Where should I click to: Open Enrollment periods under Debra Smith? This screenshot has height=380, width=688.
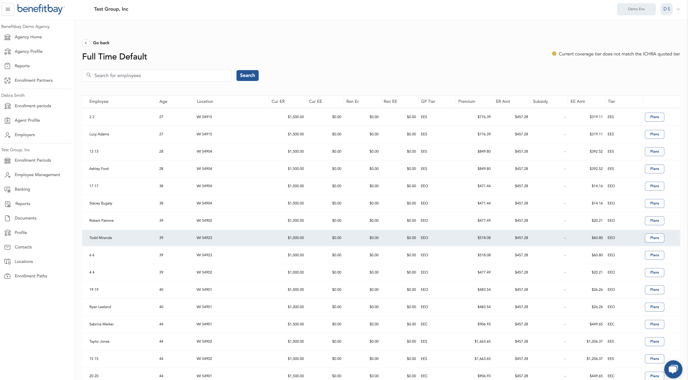tap(33, 106)
